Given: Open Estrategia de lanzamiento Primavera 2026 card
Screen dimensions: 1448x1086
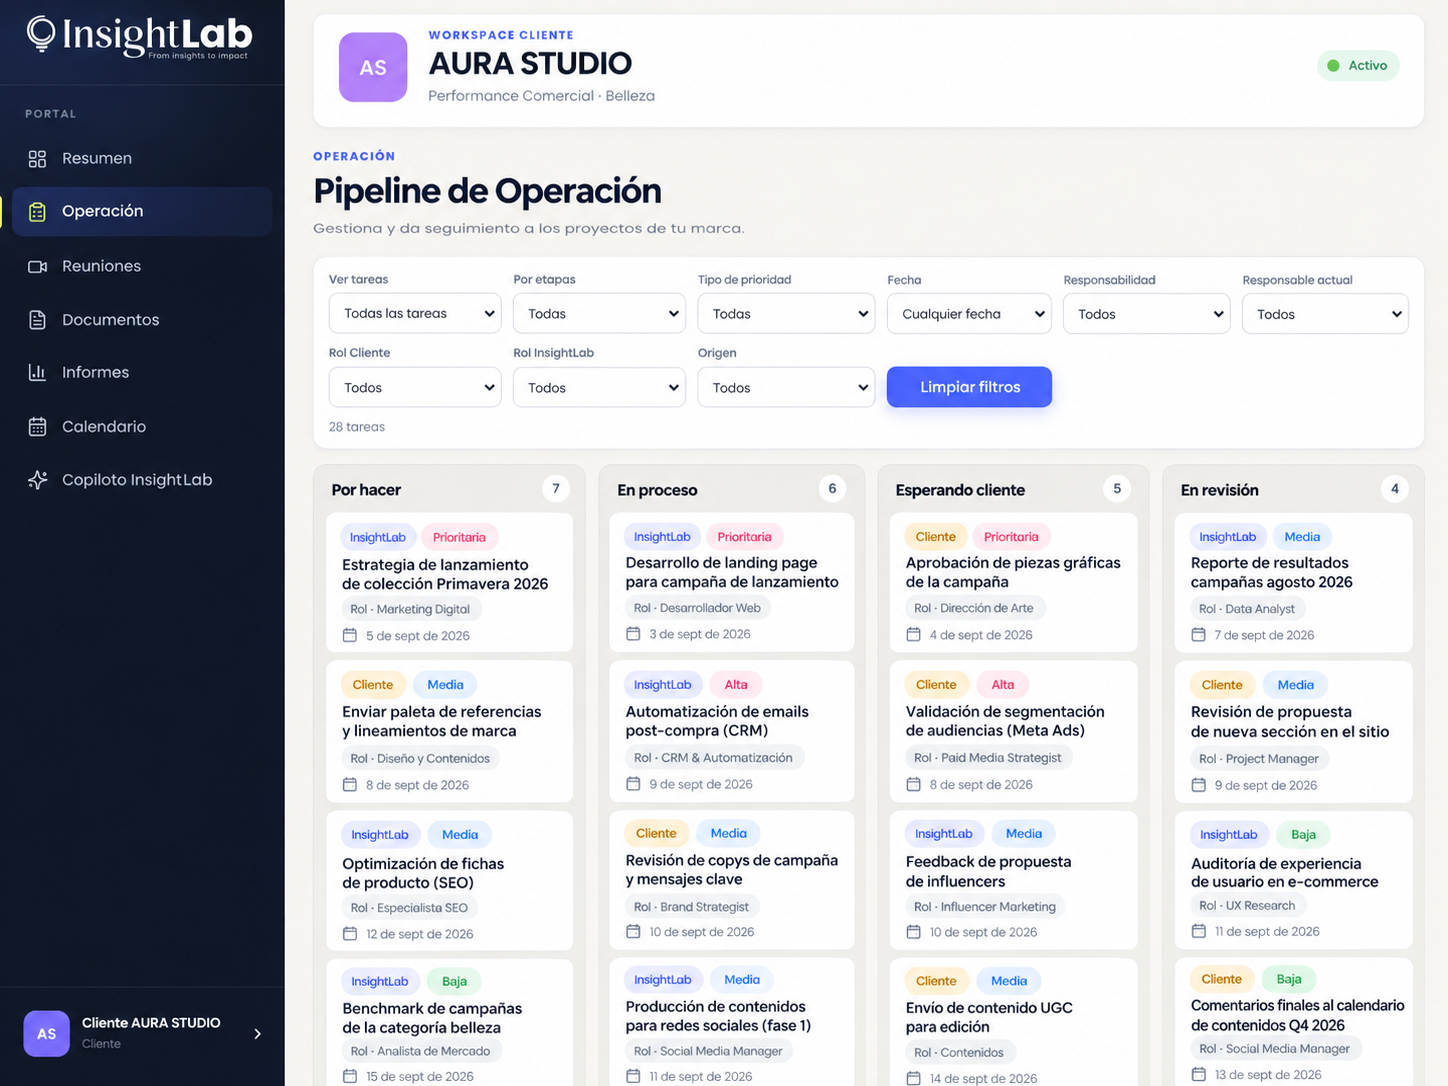Looking at the screenshot, I should [x=449, y=582].
